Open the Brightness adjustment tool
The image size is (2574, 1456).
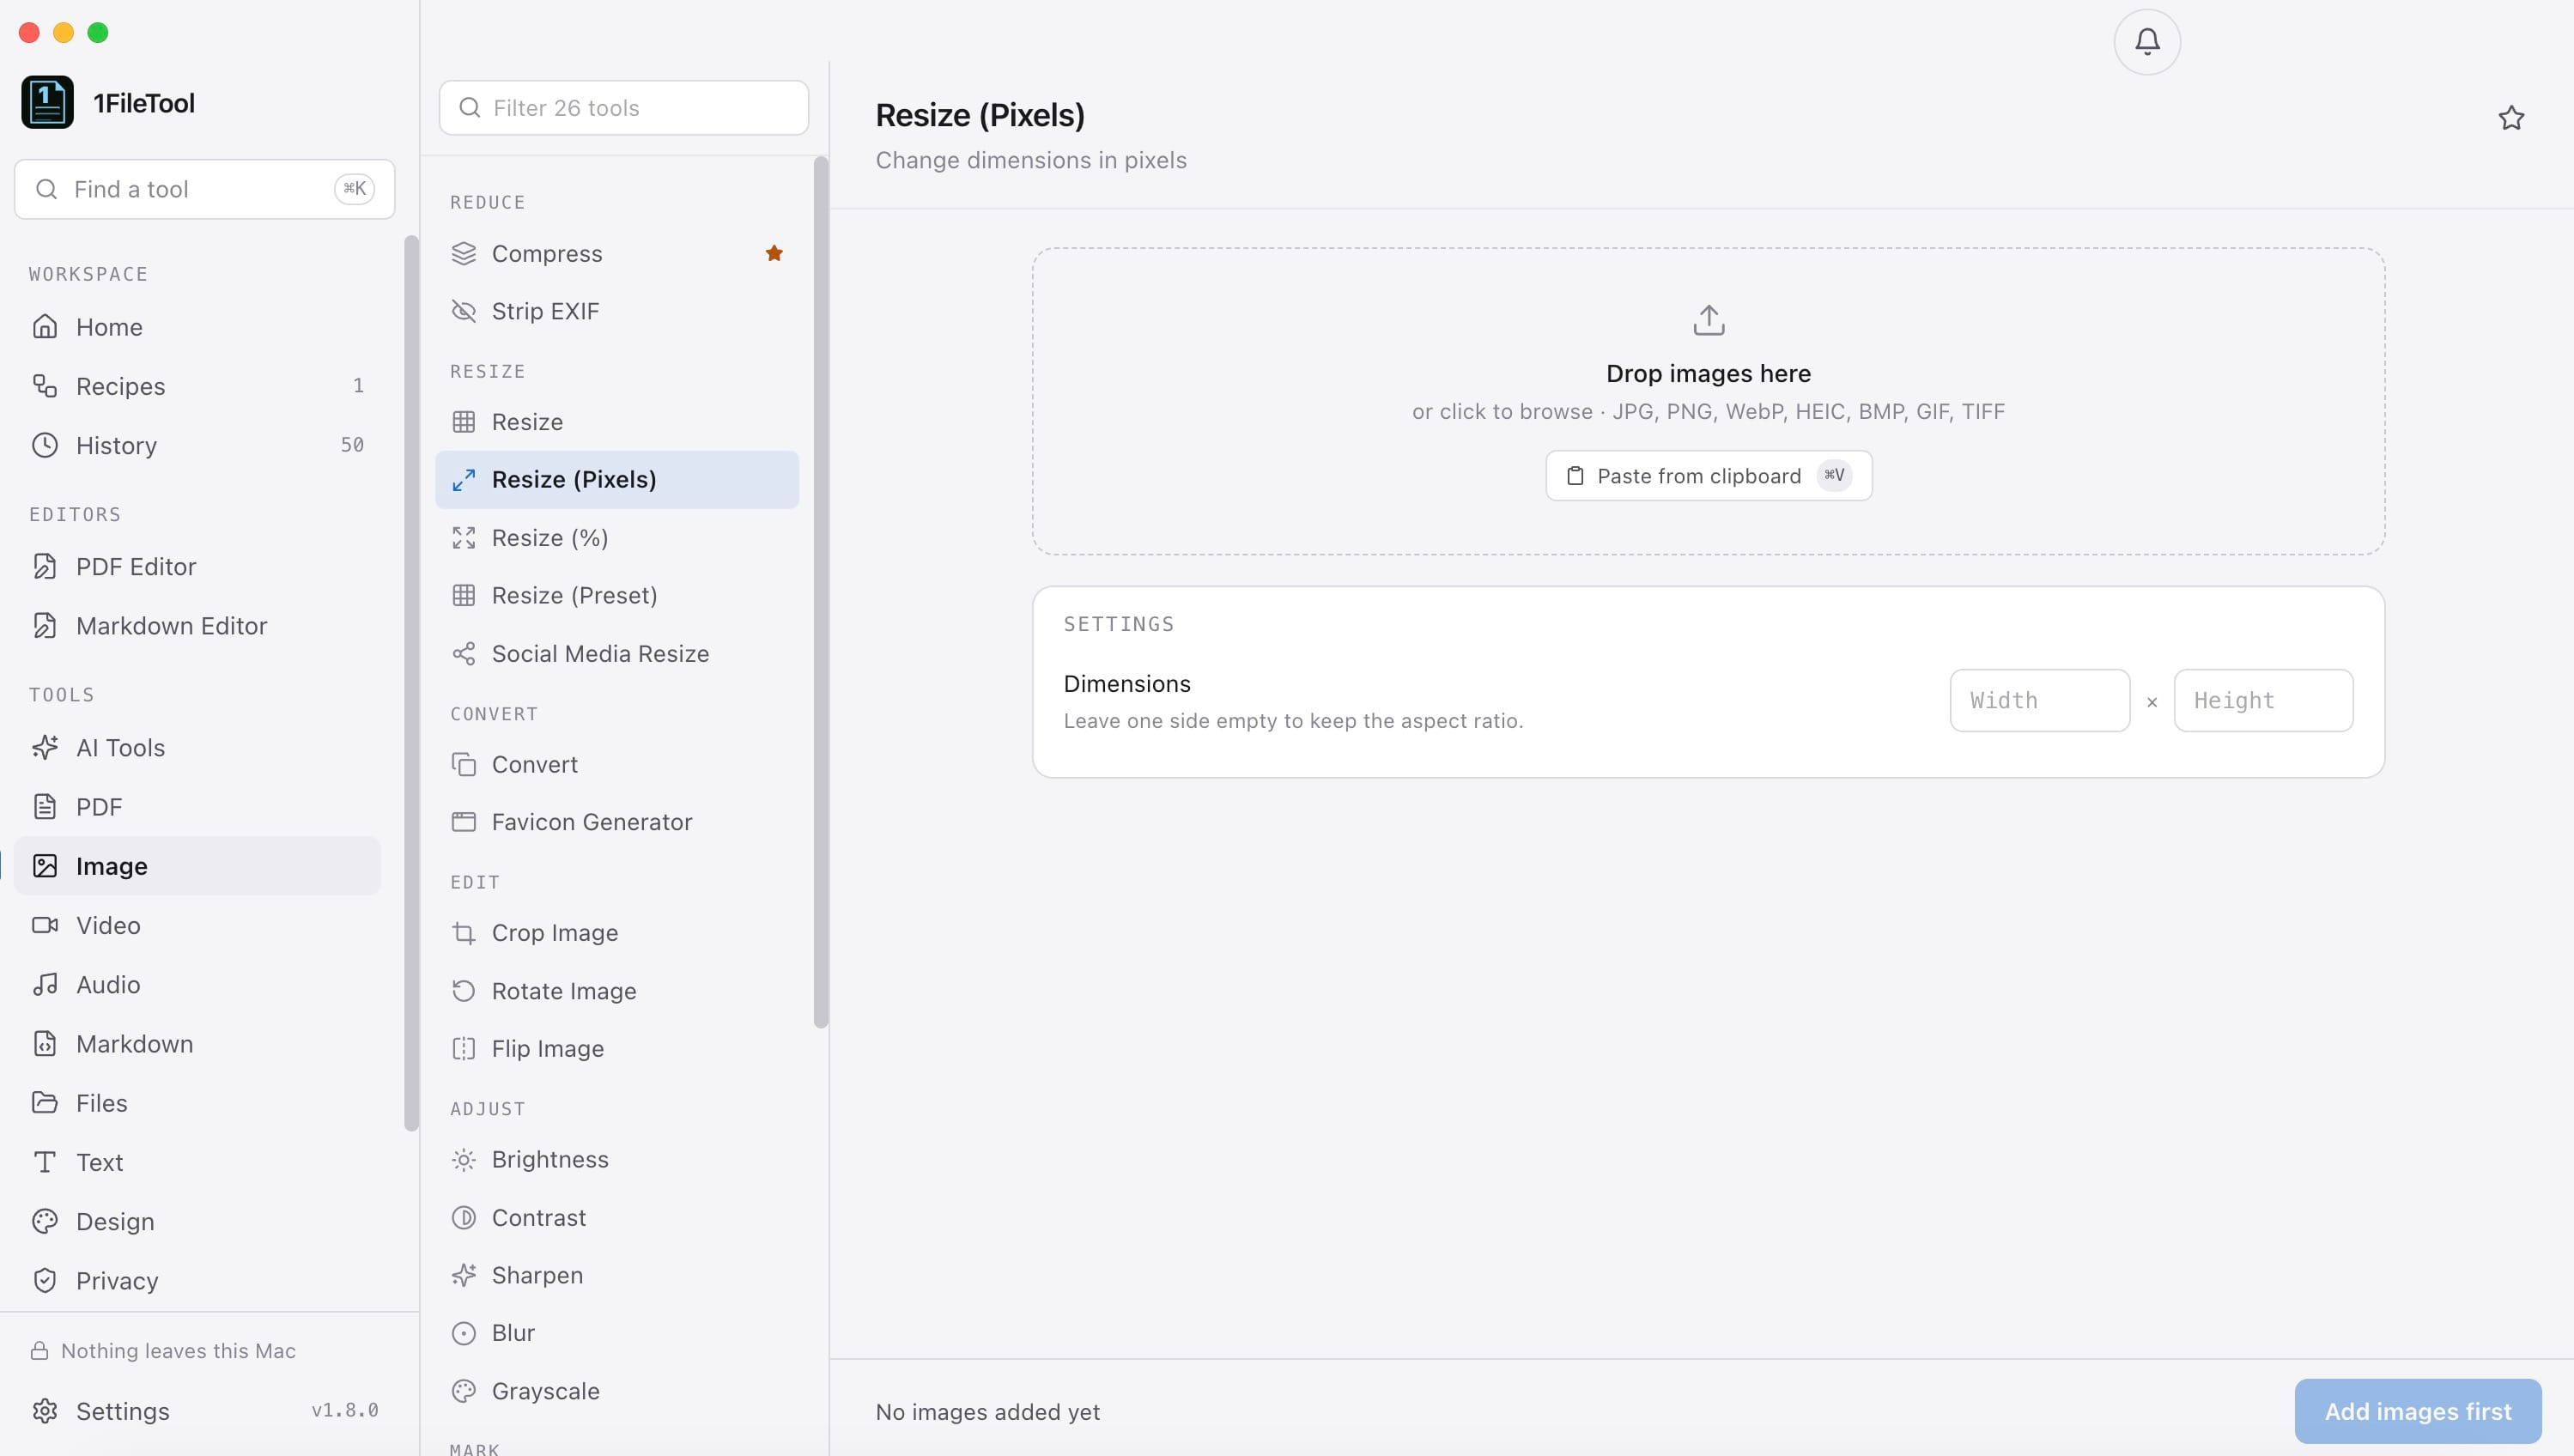[x=617, y=1160]
